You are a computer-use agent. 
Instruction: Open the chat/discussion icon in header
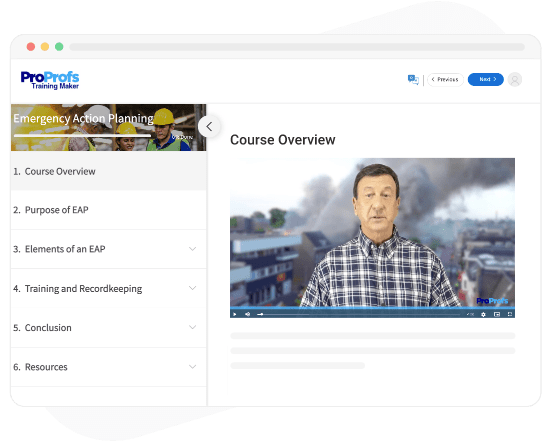click(x=413, y=80)
